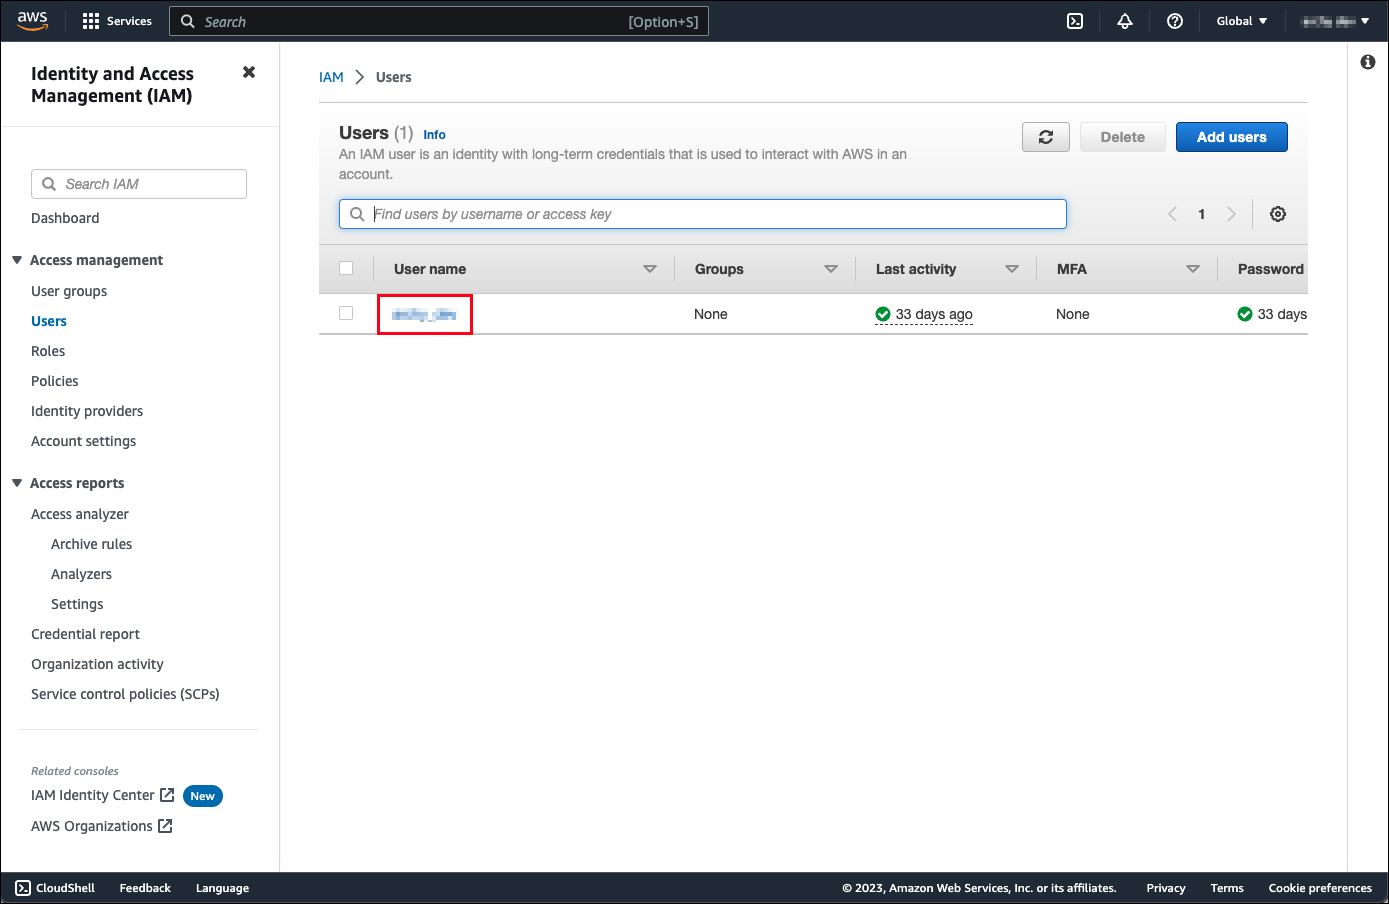Collapse the Access reports section
The width and height of the screenshot is (1389, 904).
tap(17, 483)
